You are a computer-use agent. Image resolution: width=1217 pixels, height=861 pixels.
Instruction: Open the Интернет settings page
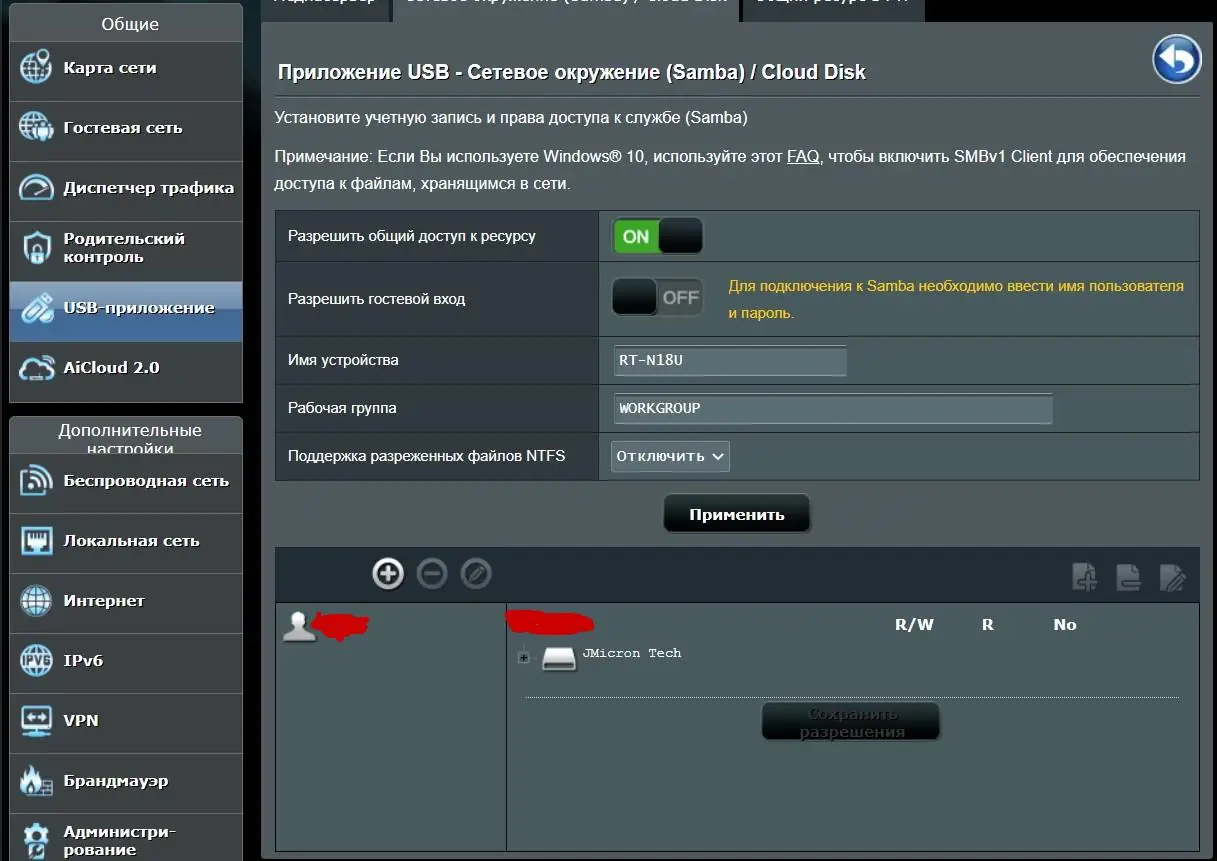tap(126, 602)
